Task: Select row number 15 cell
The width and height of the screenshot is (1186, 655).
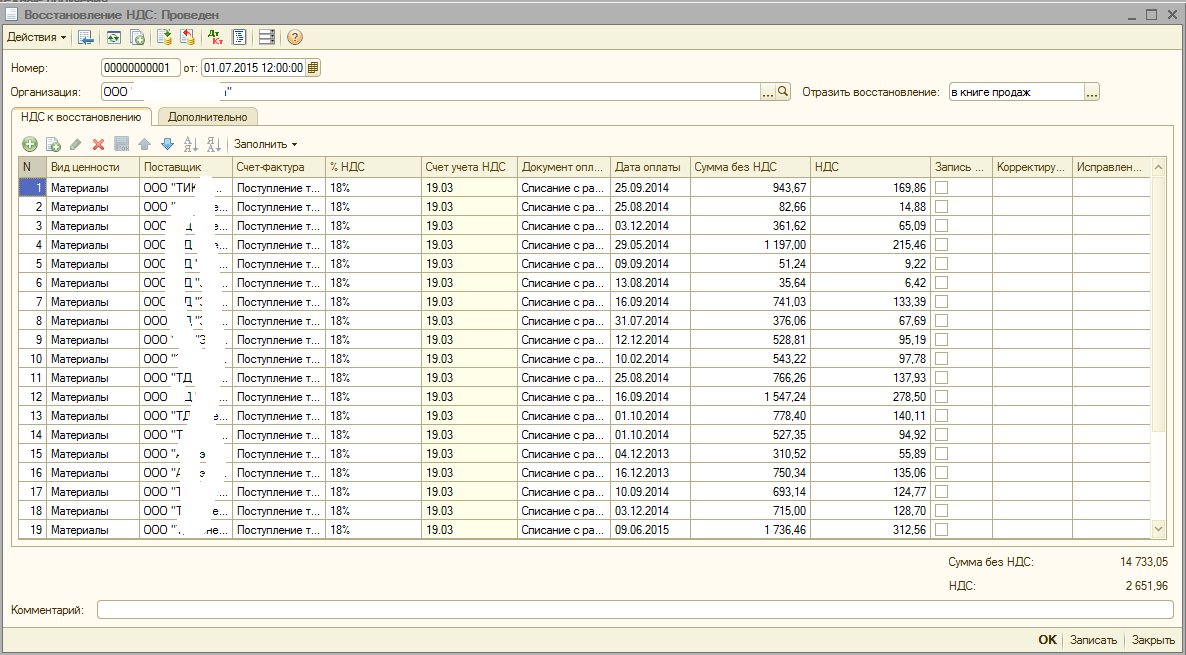Action: (x=33, y=454)
